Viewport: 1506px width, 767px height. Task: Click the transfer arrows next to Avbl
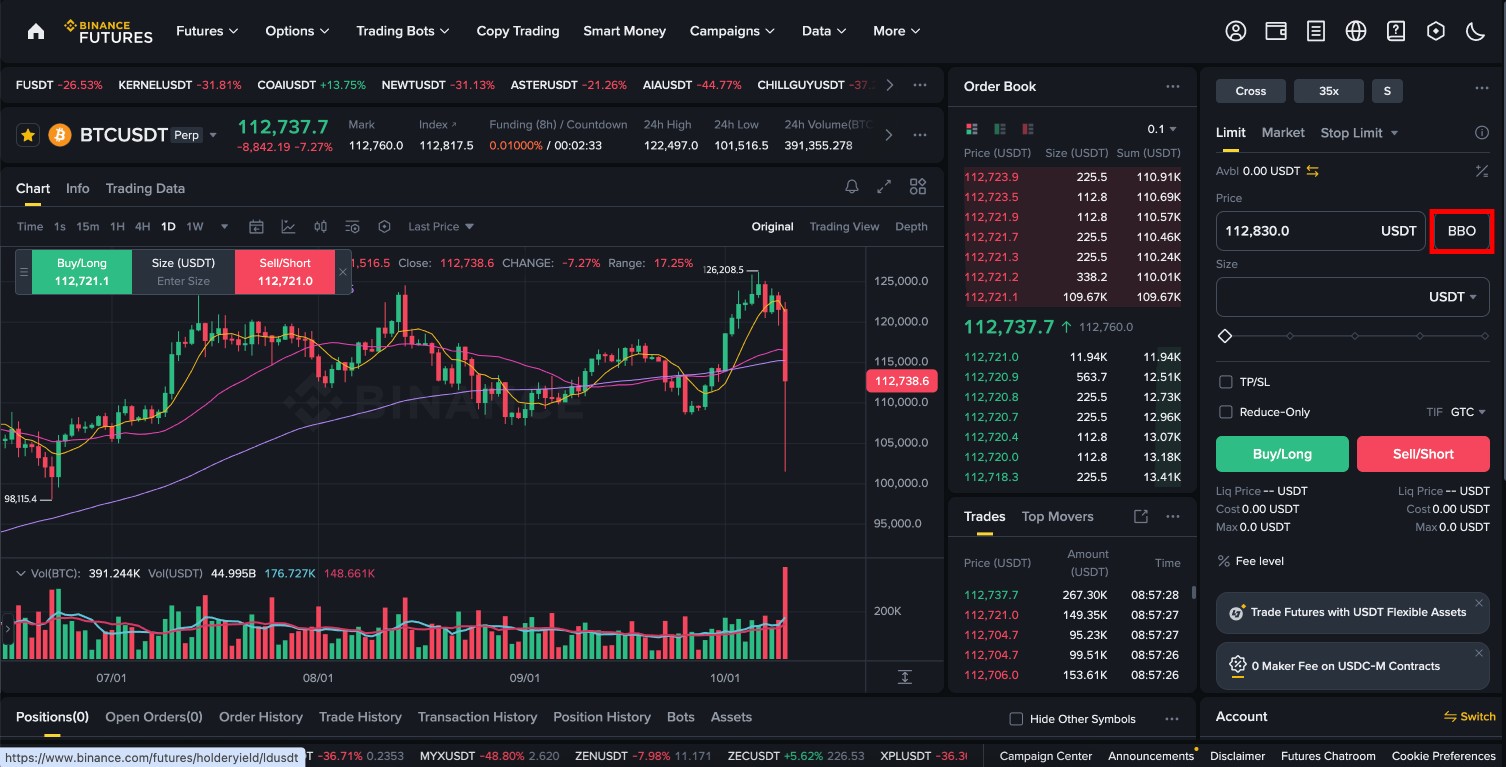point(1313,171)
